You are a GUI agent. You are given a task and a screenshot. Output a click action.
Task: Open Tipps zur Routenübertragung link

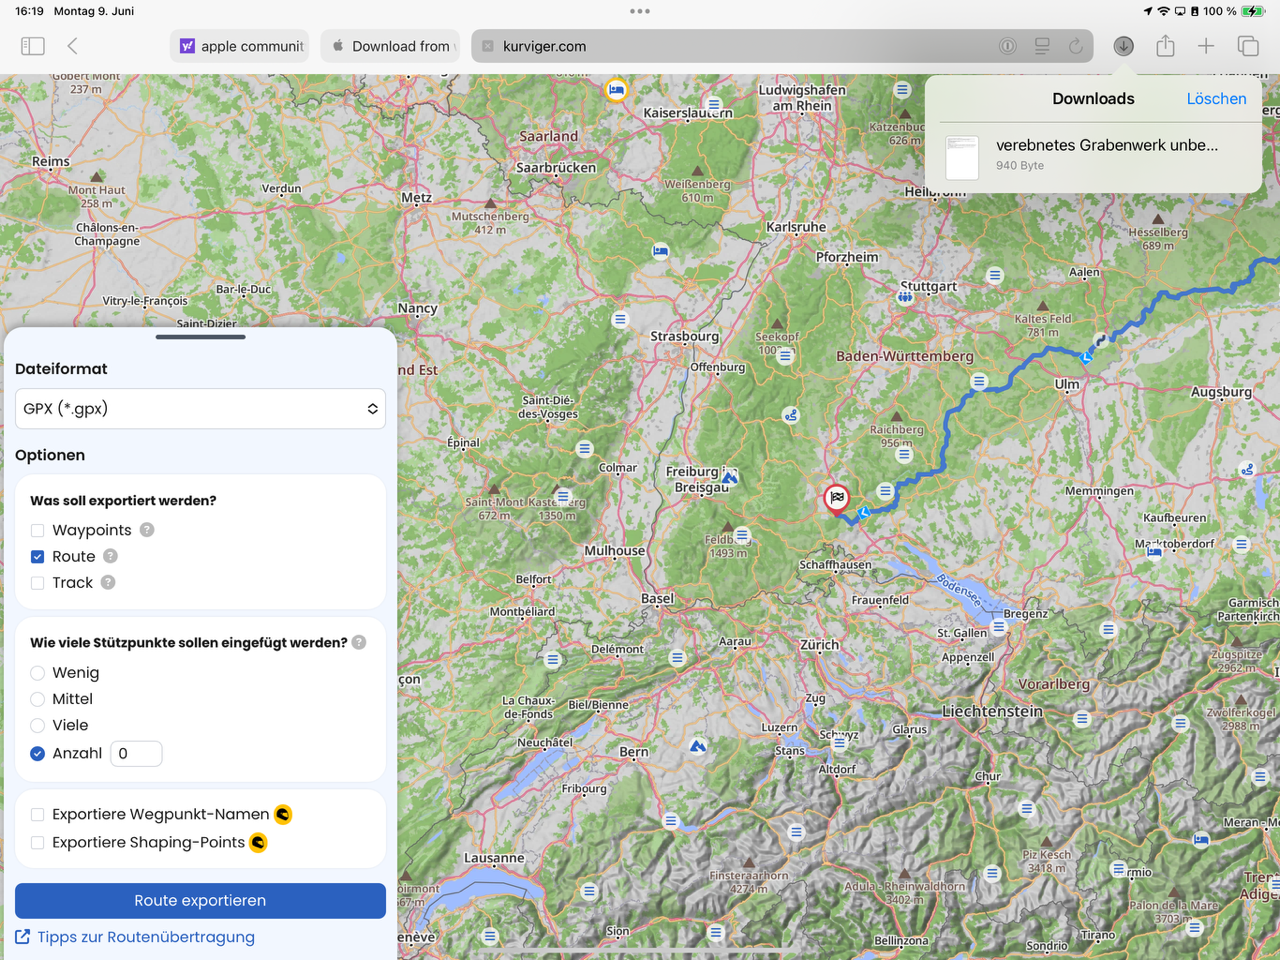point(145,937)
